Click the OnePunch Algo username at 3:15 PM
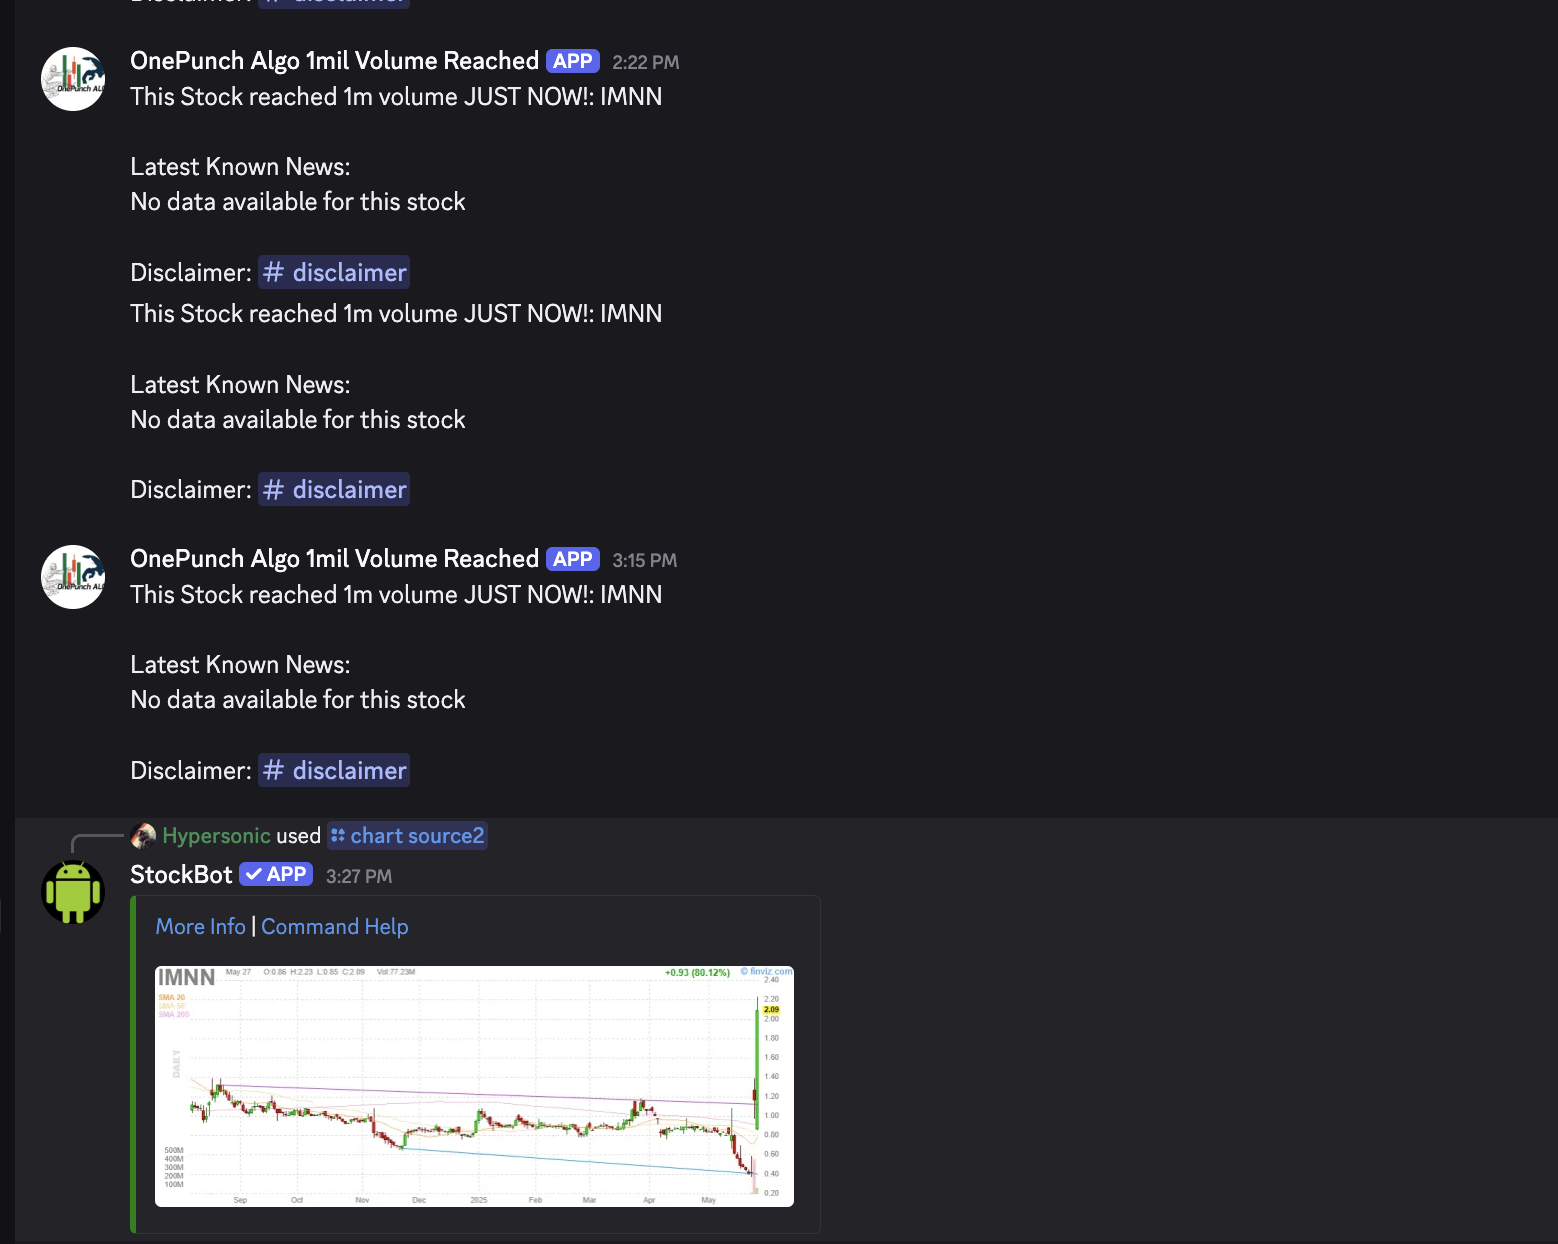This screenshot has height=1244, width=1558. coord(334,559)
